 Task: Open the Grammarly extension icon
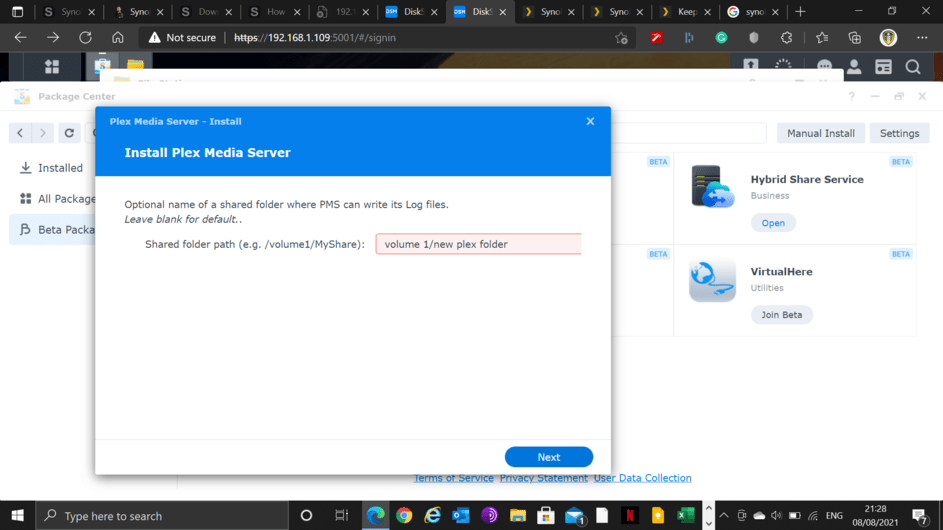pyautogui.click(x=721, y=37)
